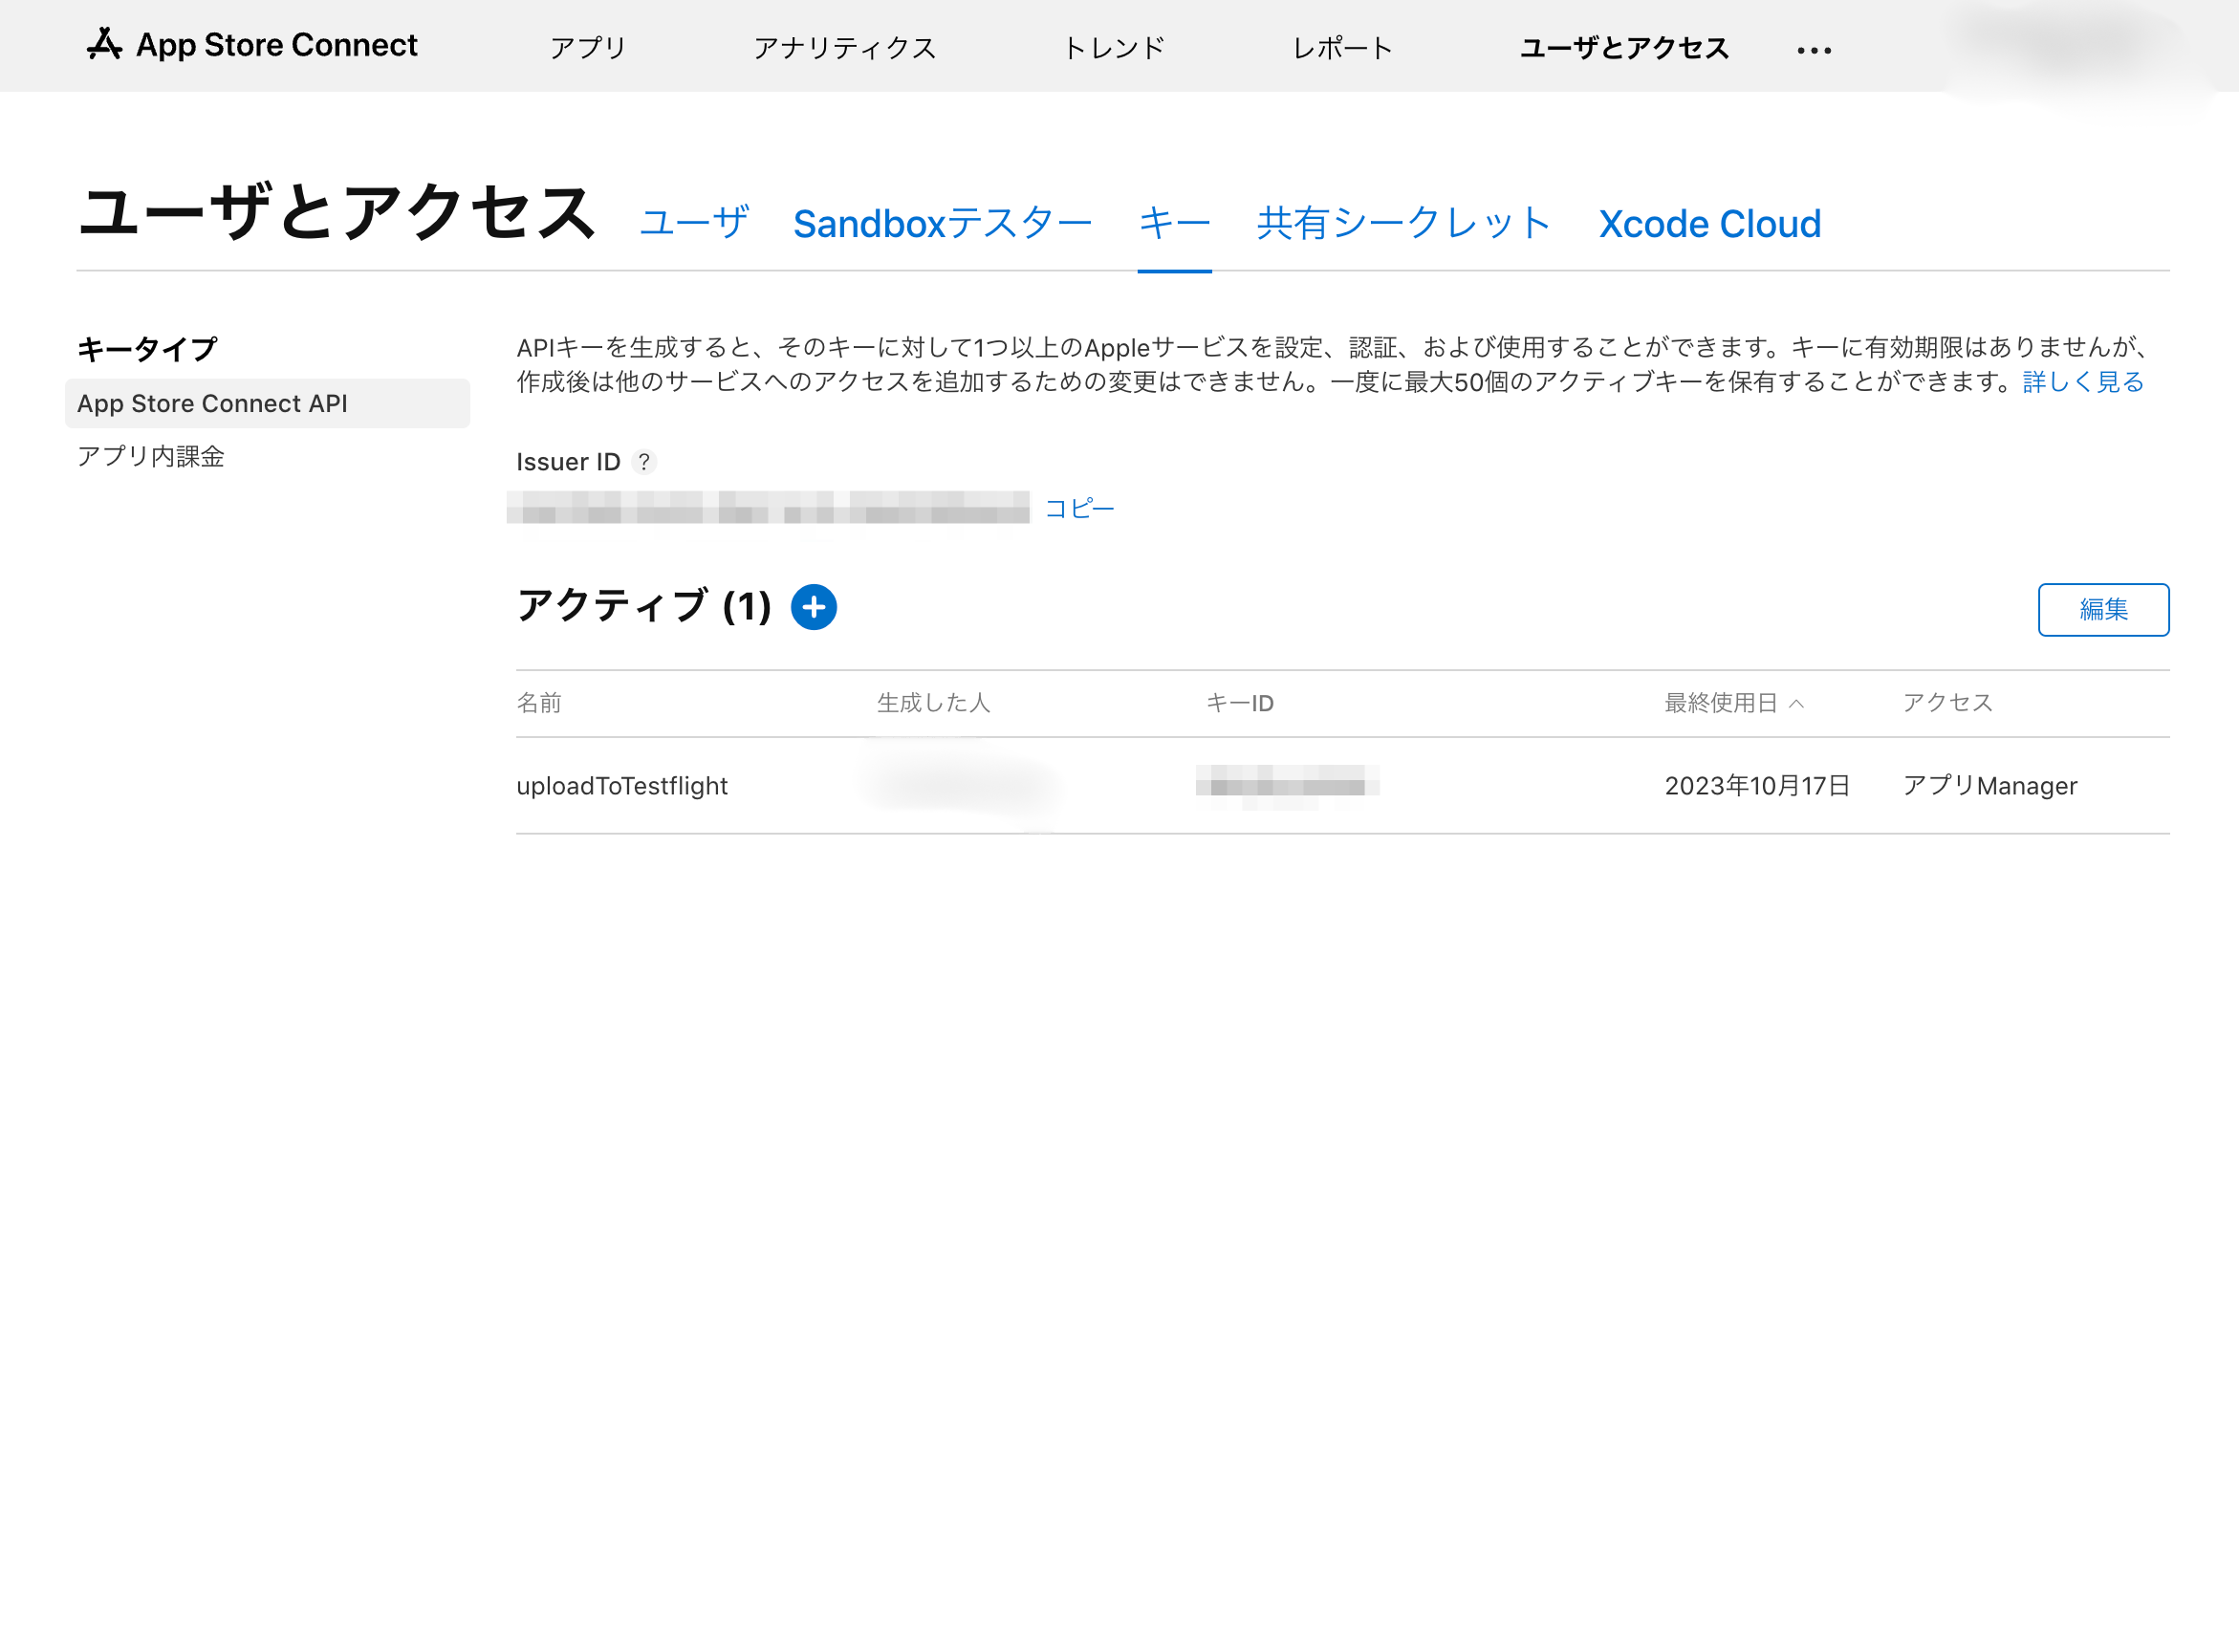Image resolution: width=2239 pixels, height=1652 pixels.
Task: Click the plus icon to add new key
Action: click(x=814, y=609)
